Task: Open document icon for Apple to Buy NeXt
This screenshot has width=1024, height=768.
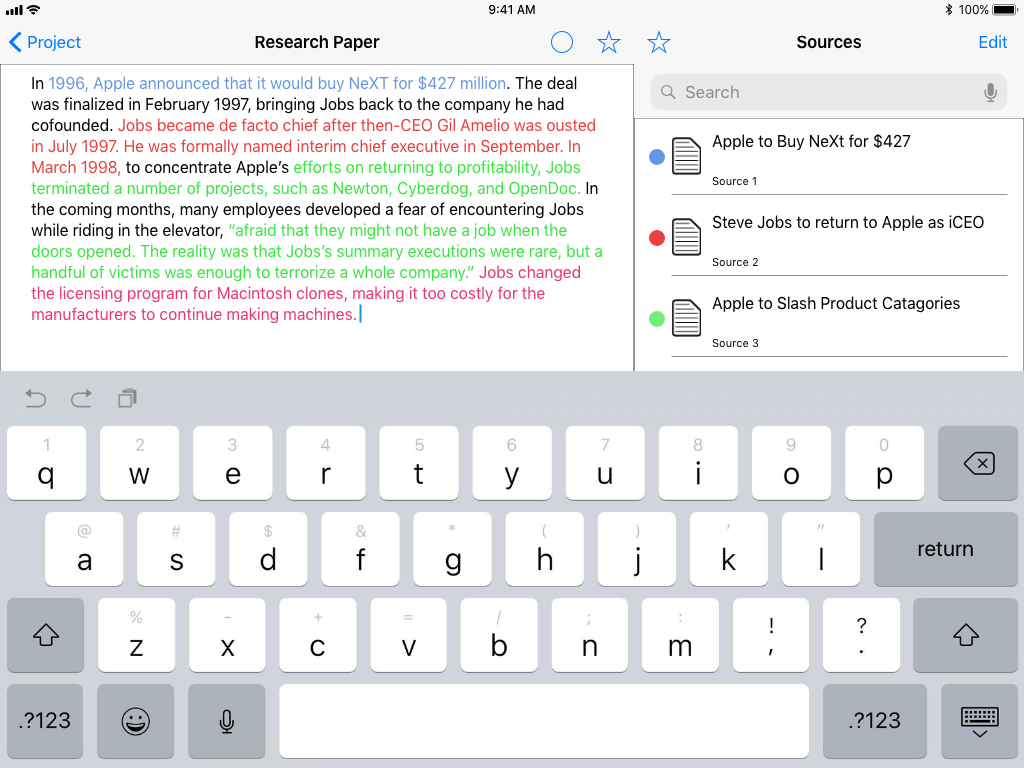Action: click(x=686, y=156)
